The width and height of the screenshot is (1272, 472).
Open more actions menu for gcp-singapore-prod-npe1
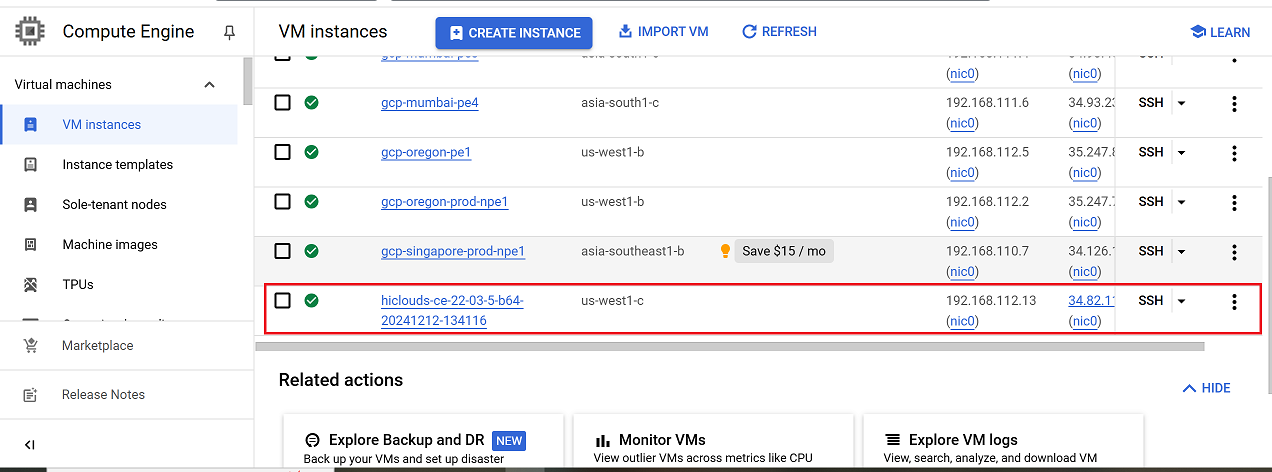click(1234, 252)
